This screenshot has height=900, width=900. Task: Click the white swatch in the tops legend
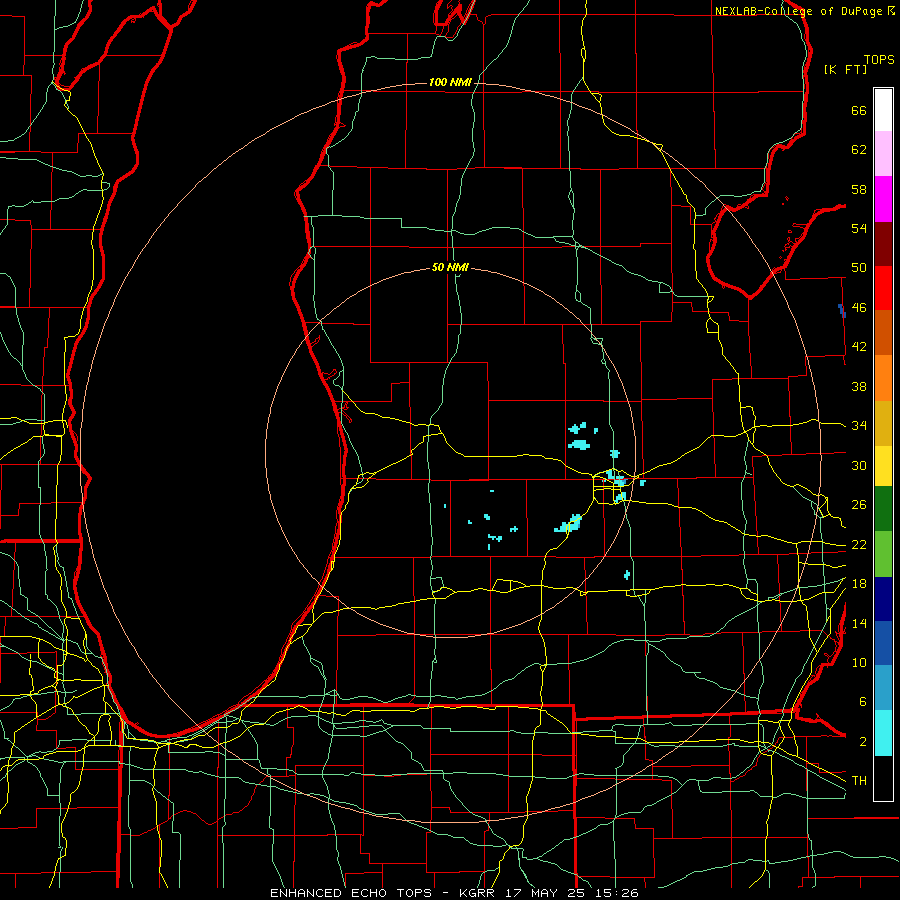point(883,110)
